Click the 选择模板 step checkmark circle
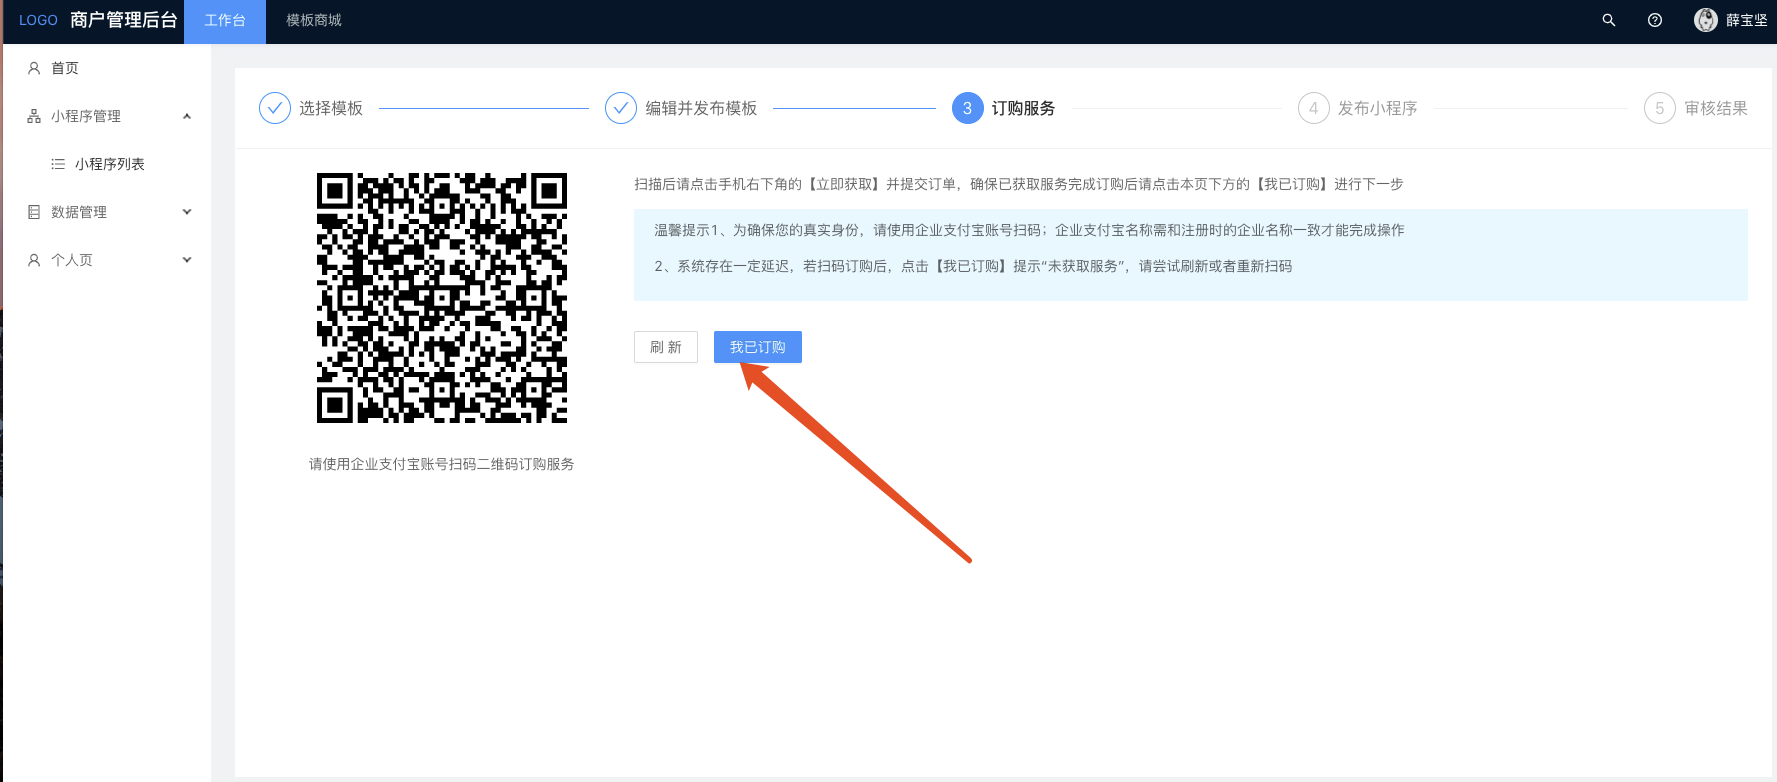The width and height of the screenshot is (1777, 782). [x=275, y=108]
